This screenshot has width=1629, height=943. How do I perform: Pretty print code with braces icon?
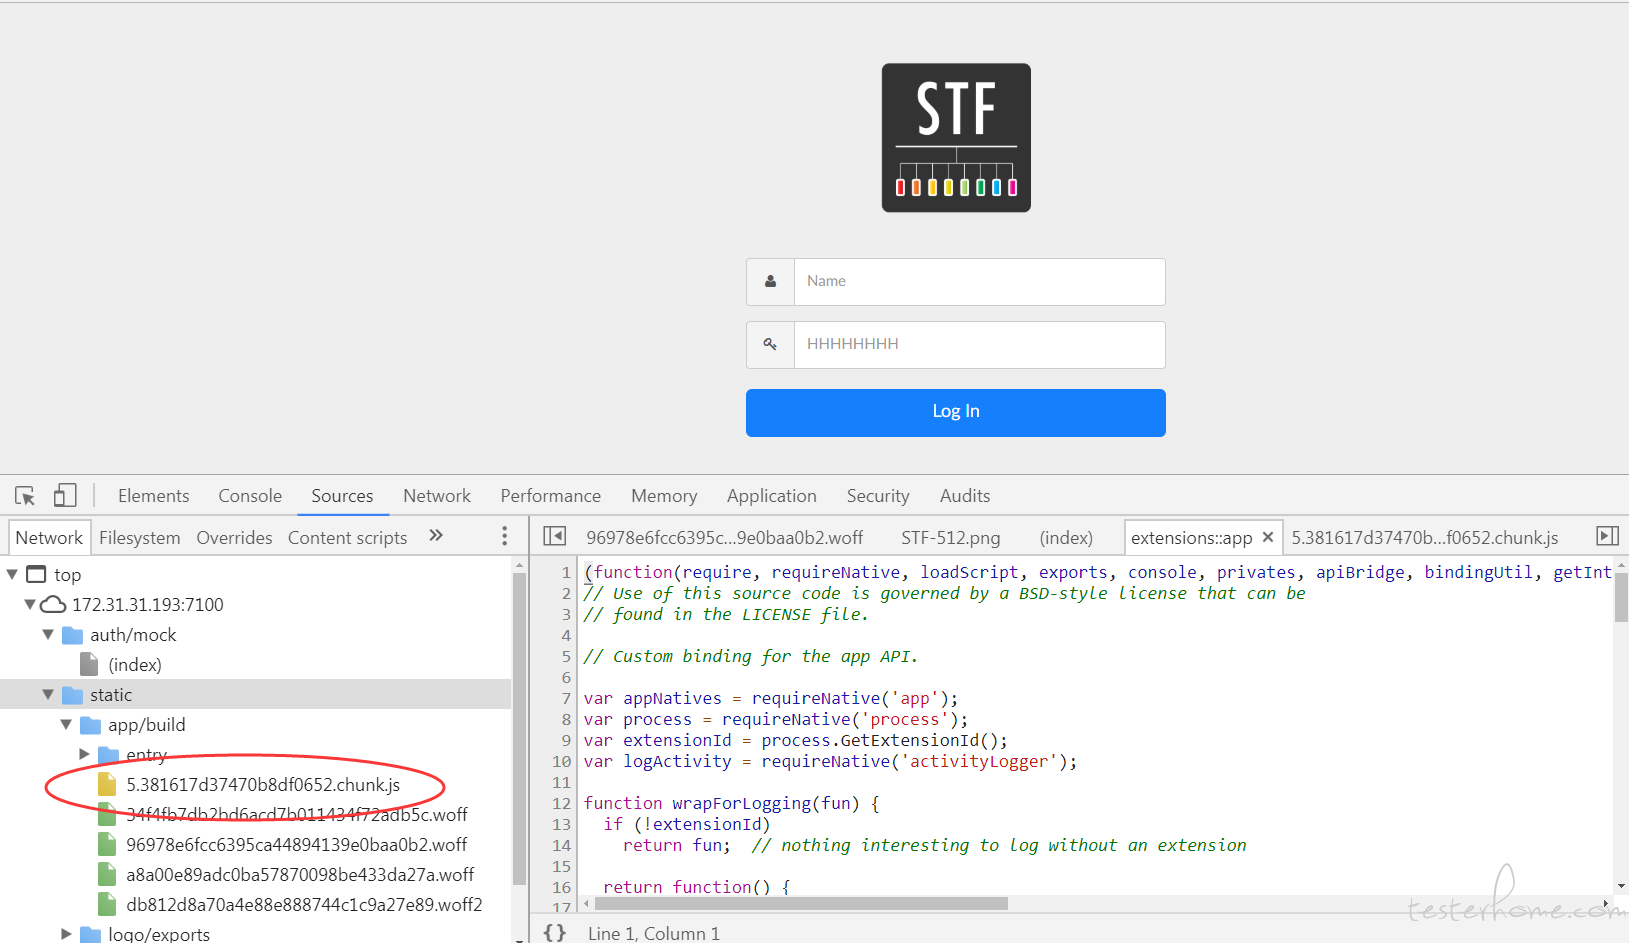(x=554, y=932)
